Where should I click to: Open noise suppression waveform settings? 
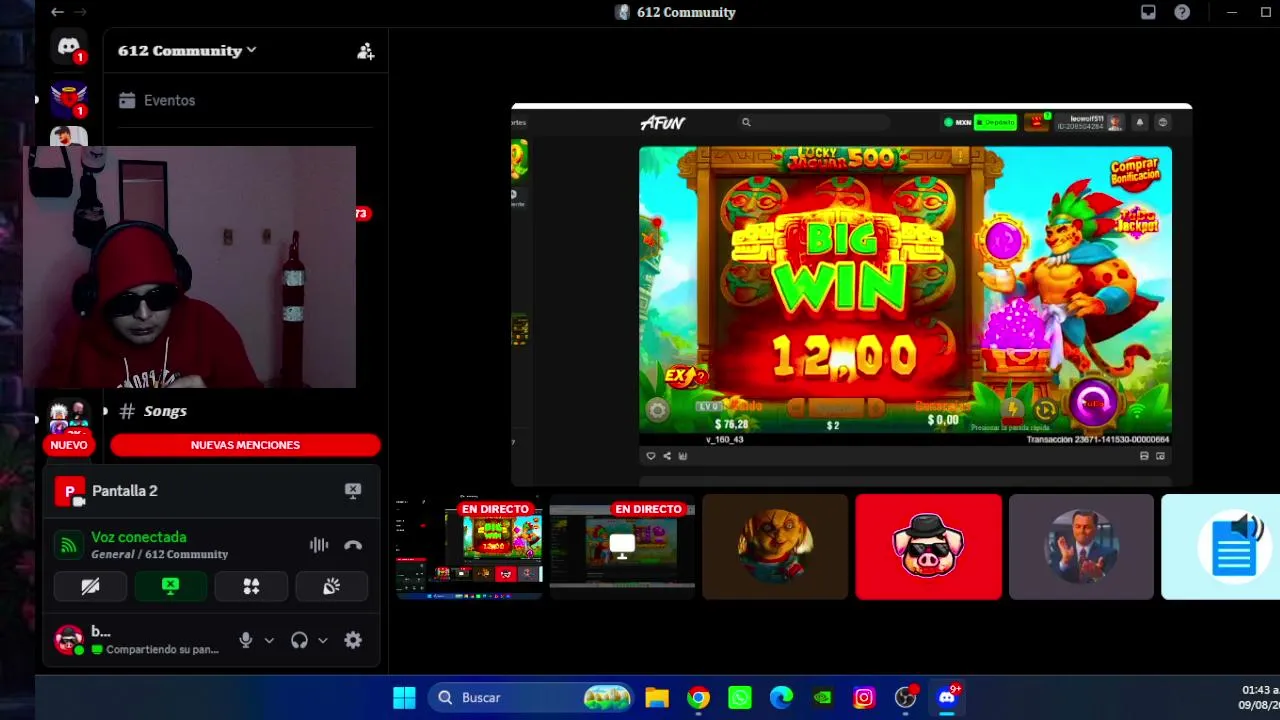point(319,545)
